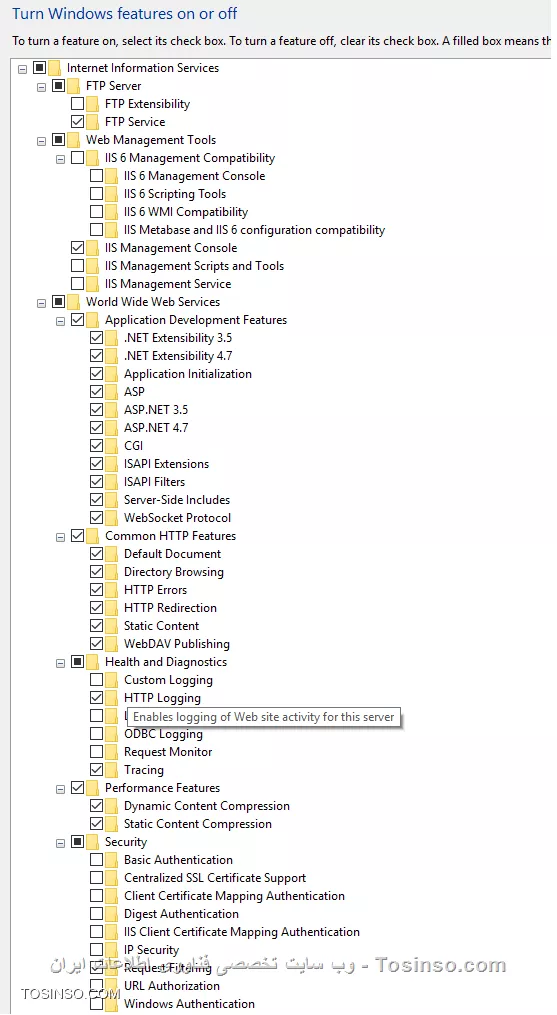Uncheck Static Content Compression
Screen dimensions: 557x1015
96,824
